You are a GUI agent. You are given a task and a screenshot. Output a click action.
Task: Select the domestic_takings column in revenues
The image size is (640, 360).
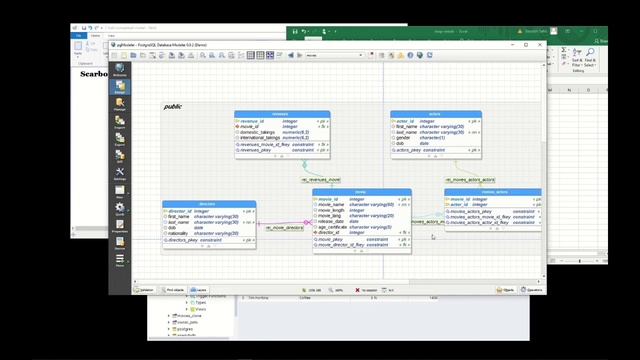click(282, 132)
